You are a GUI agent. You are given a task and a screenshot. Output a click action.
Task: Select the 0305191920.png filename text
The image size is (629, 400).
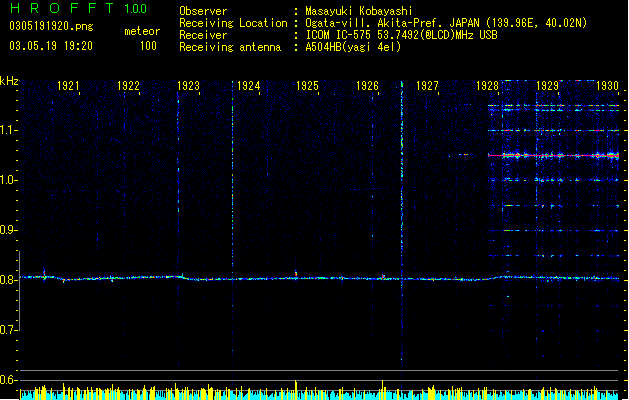[x=51, y=26]
